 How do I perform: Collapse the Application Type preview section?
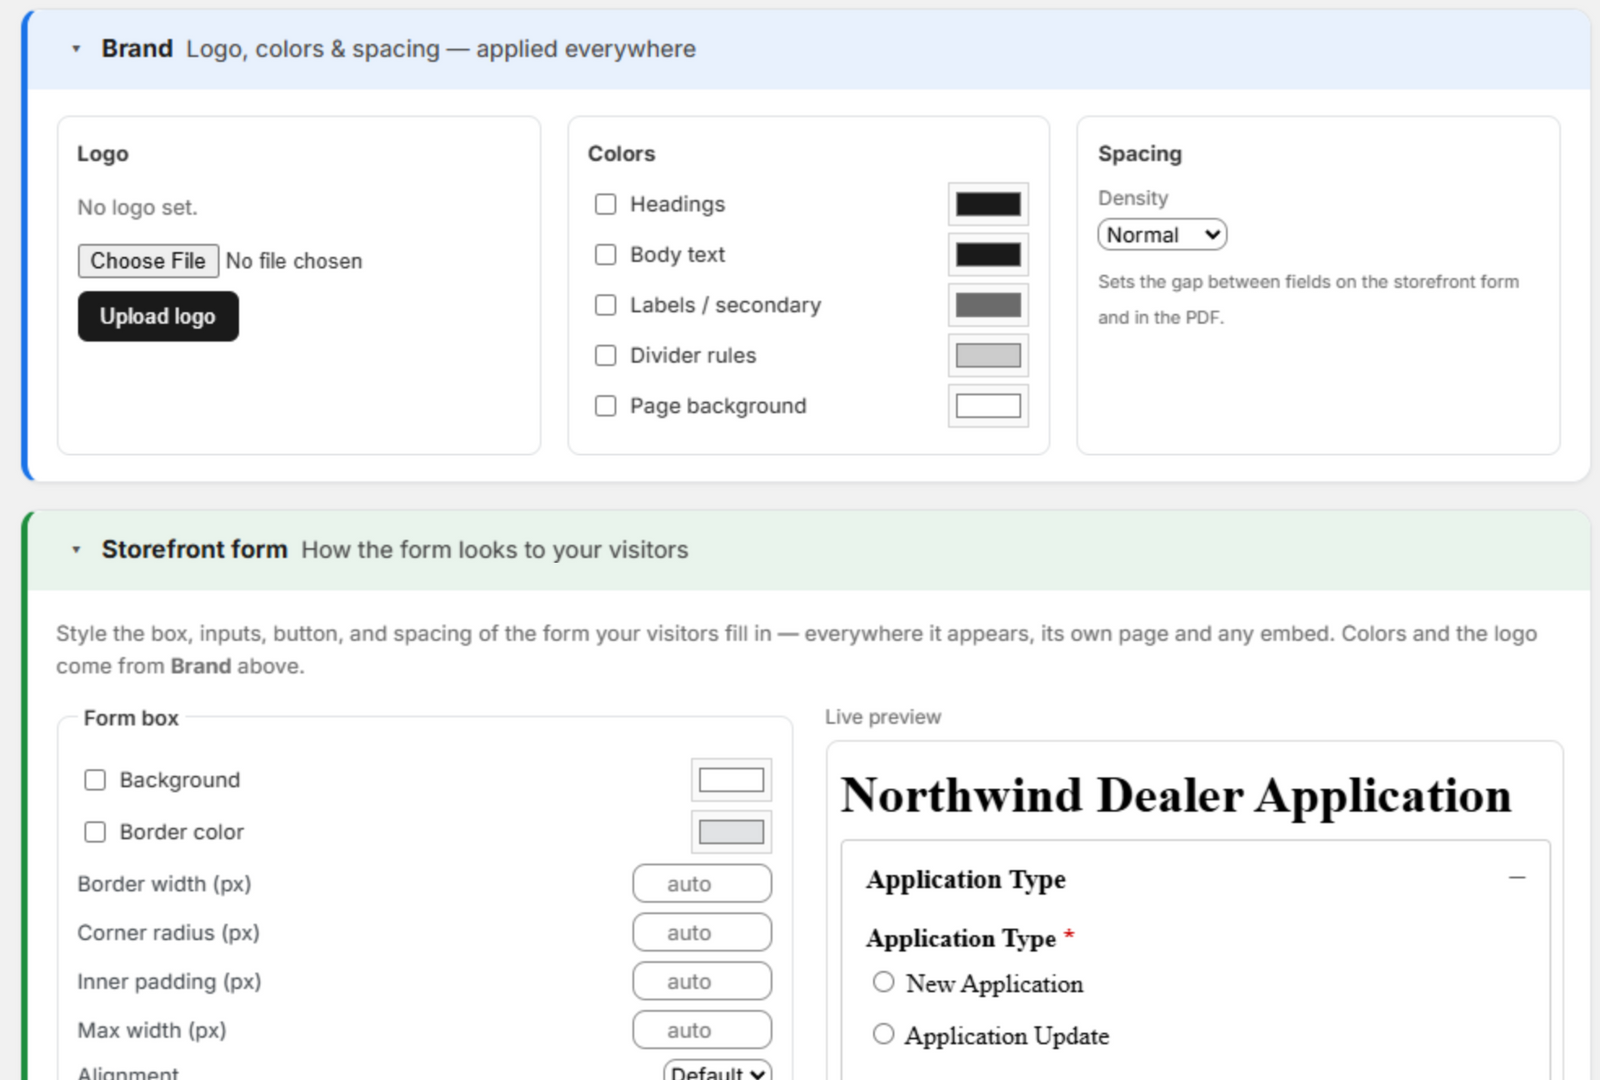pos(1517,878)
